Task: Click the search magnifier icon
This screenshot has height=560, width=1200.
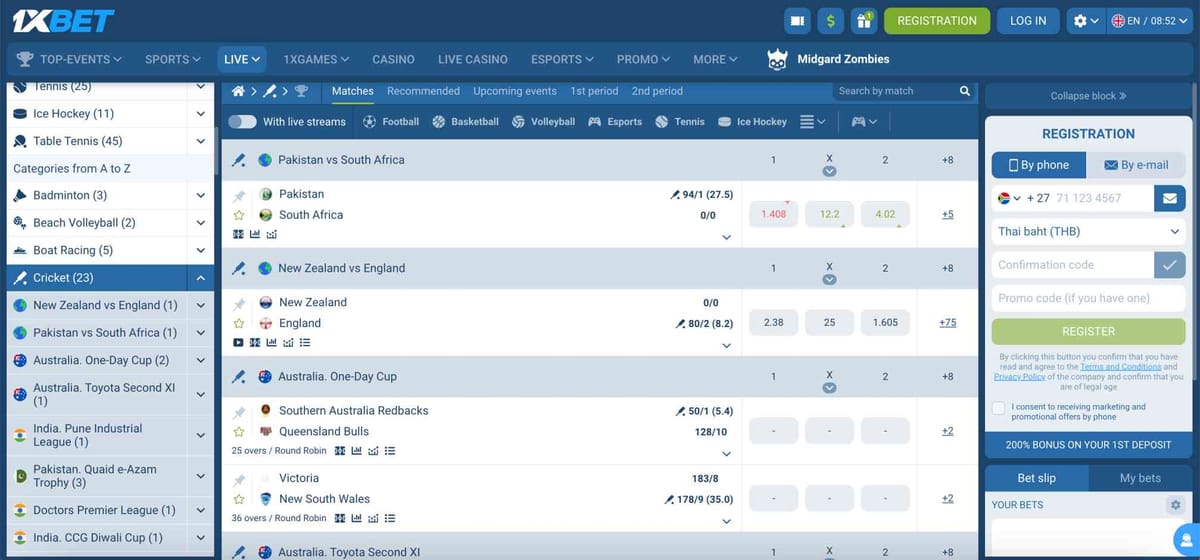Action: (965, 91)
